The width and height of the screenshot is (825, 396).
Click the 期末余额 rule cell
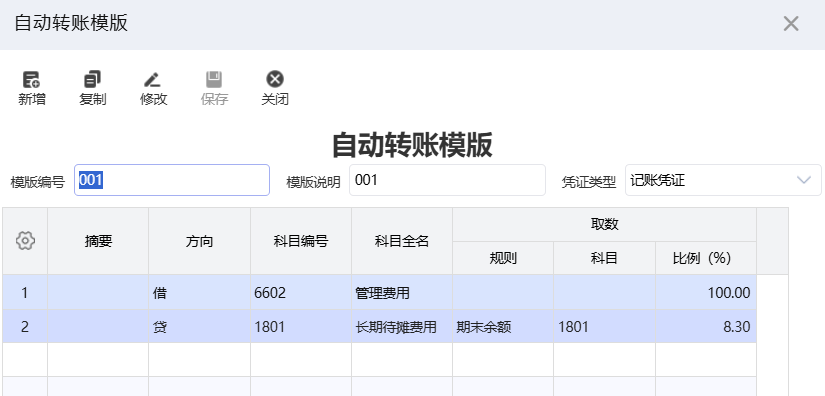503,327
